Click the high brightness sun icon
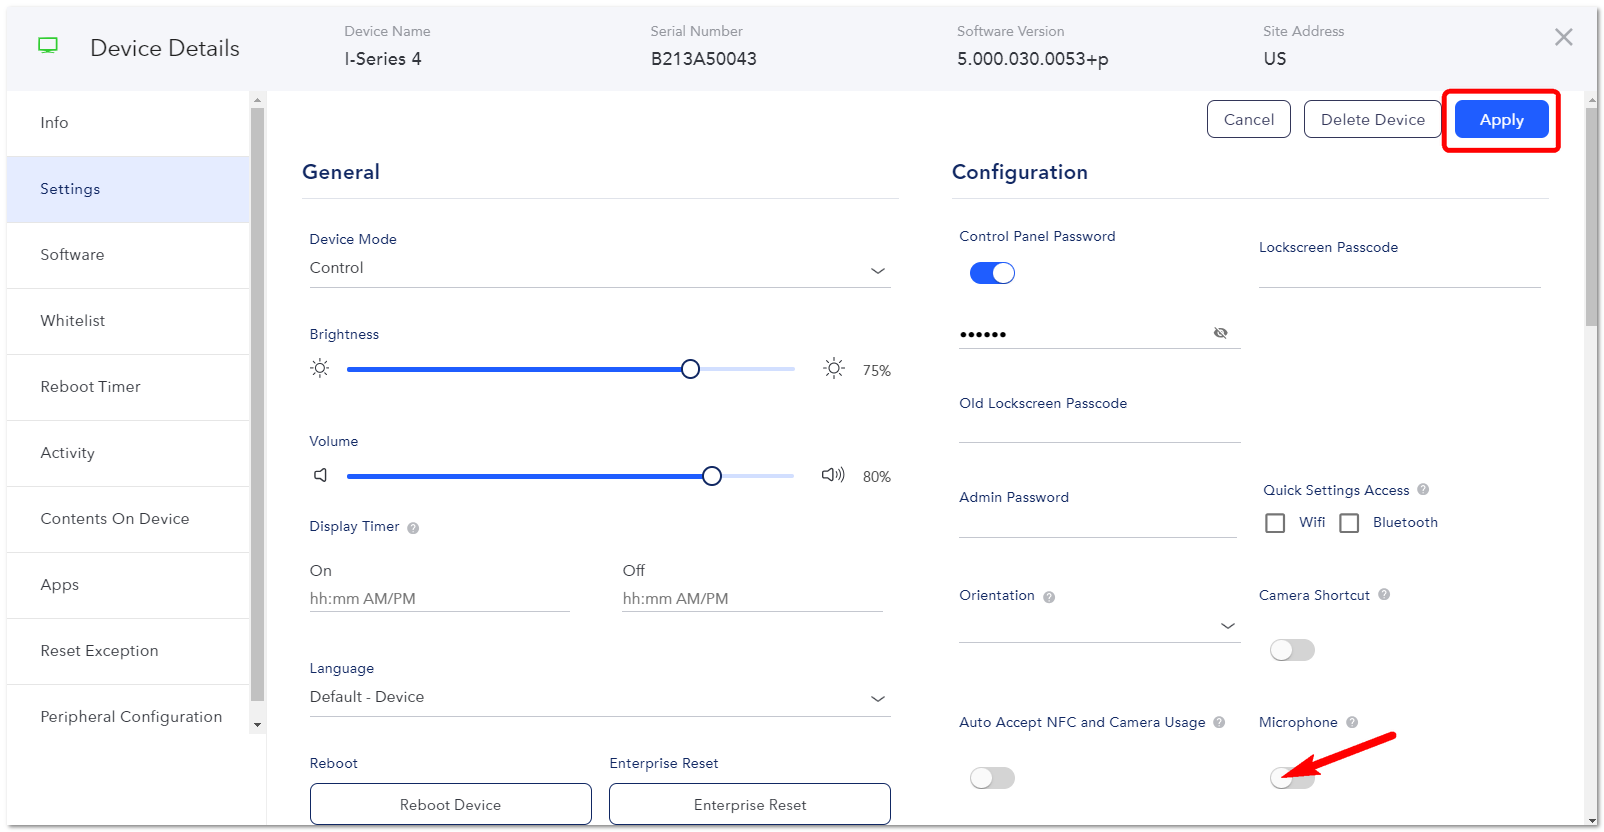Viewport: 1604px width, 832px height. coord(834,368)
